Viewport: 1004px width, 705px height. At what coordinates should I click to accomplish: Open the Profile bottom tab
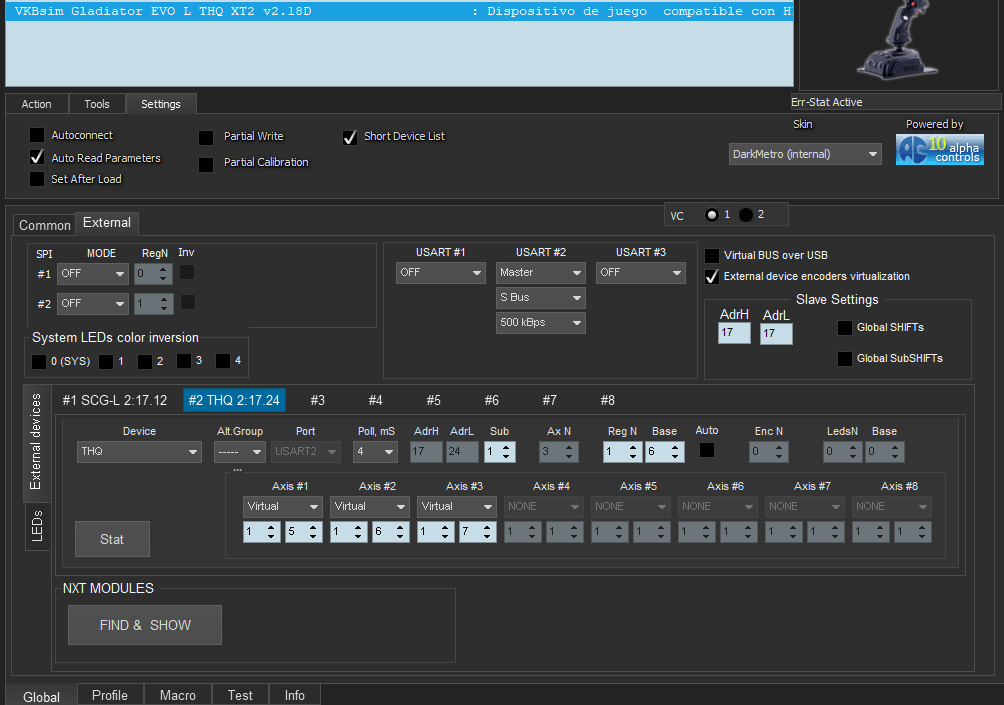[109, 695]
